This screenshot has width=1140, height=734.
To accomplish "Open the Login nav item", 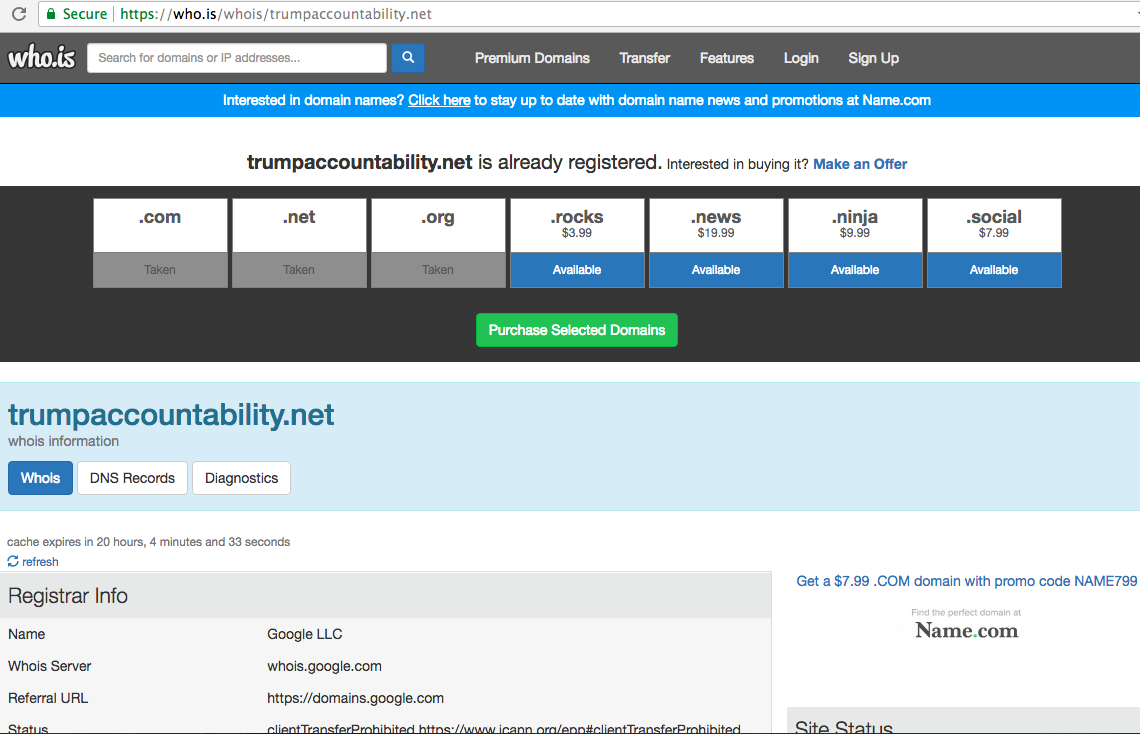I will (800, 58).
